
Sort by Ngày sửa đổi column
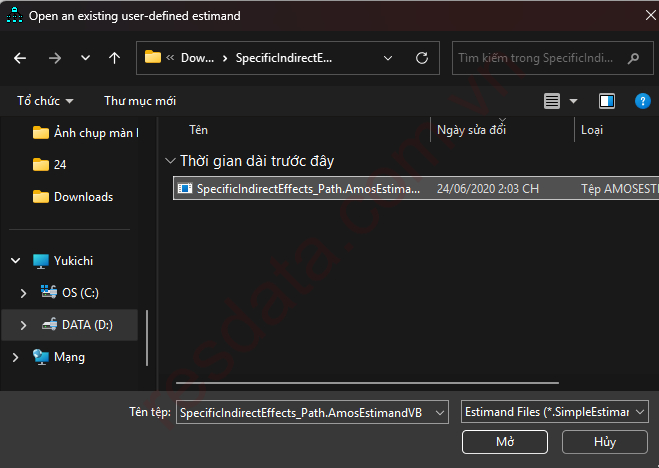point(472,130)
